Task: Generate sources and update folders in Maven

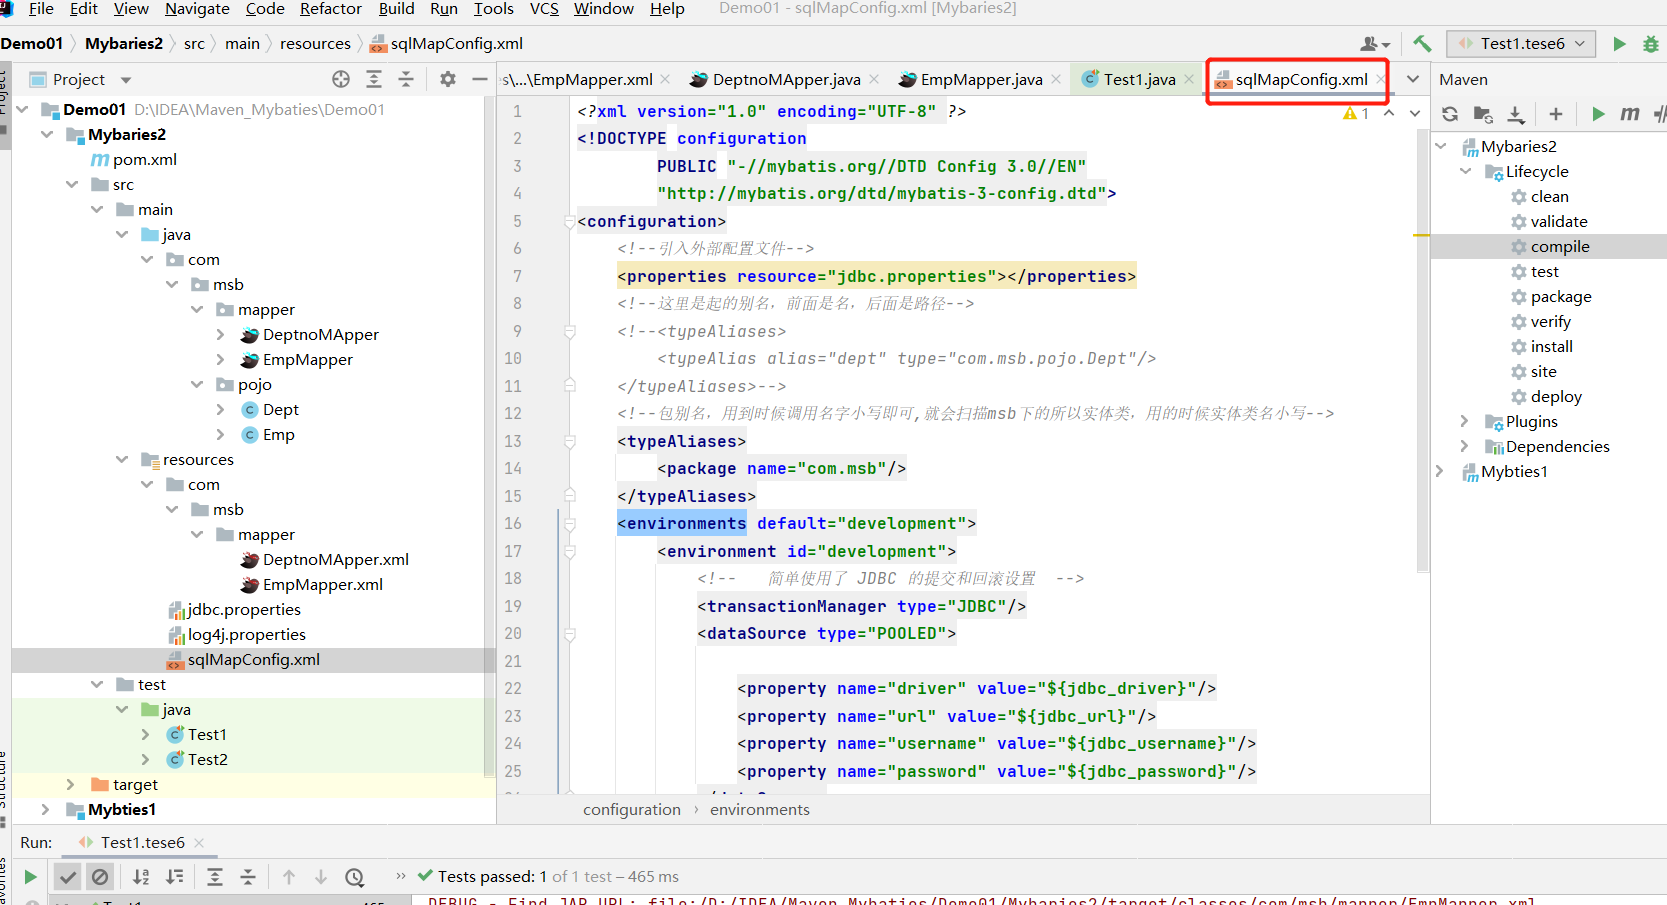Action: click(x=1483, y=114)
